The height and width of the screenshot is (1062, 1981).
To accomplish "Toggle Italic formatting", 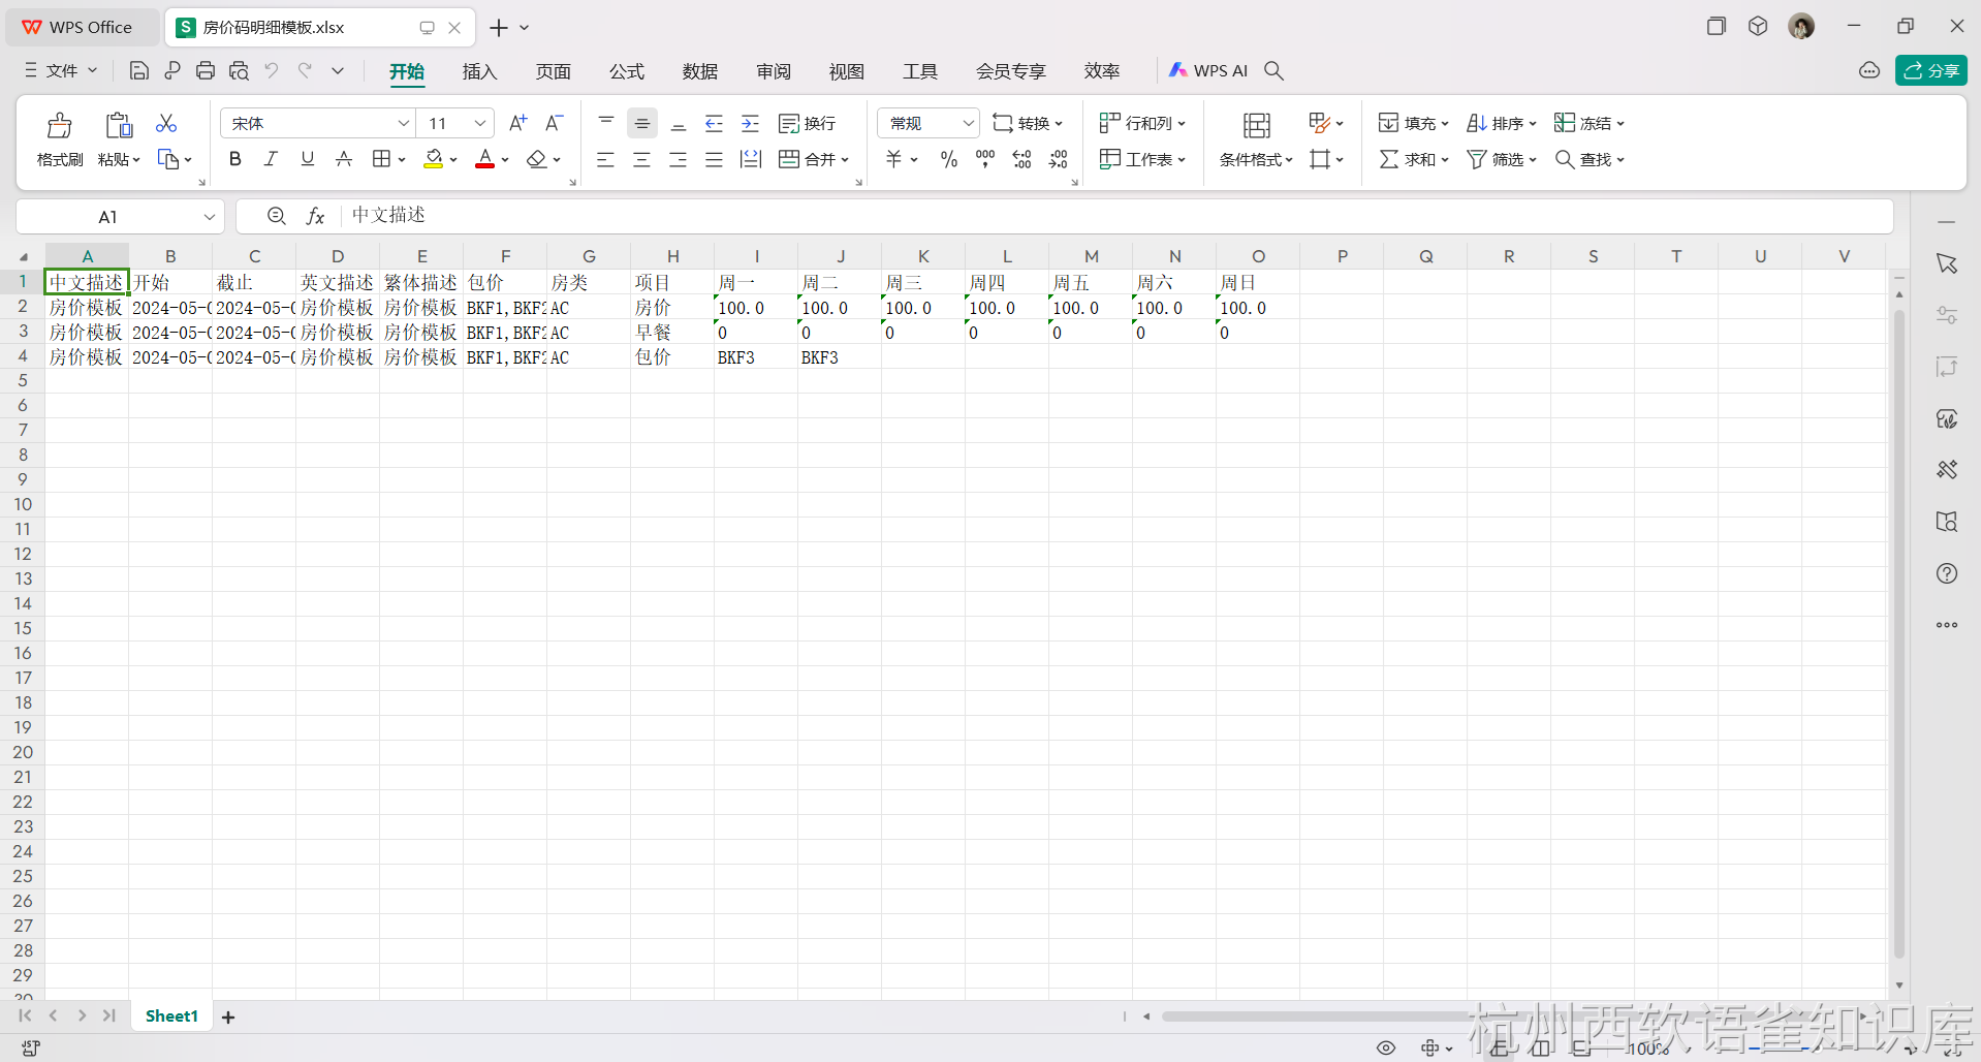I will tap(270, 159).
